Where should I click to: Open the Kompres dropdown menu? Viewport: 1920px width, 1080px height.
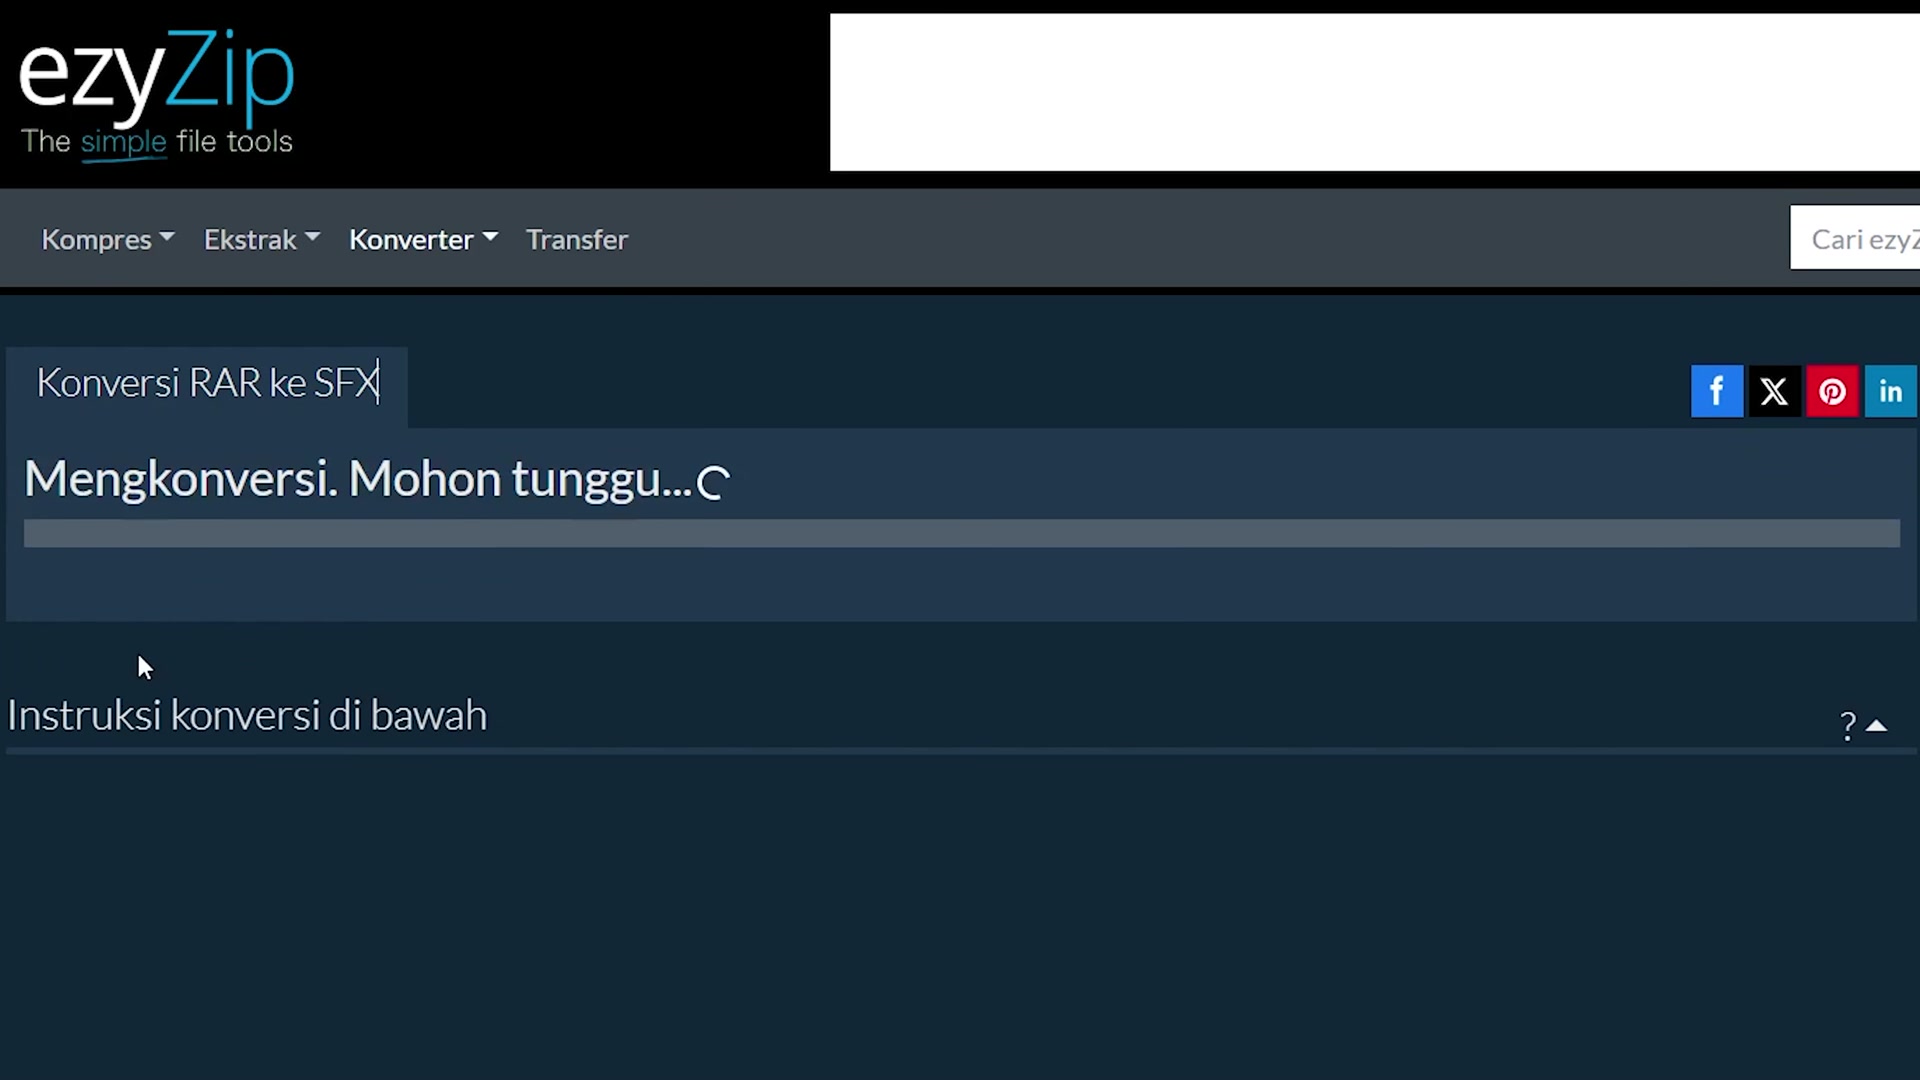(x=108, y=239)
